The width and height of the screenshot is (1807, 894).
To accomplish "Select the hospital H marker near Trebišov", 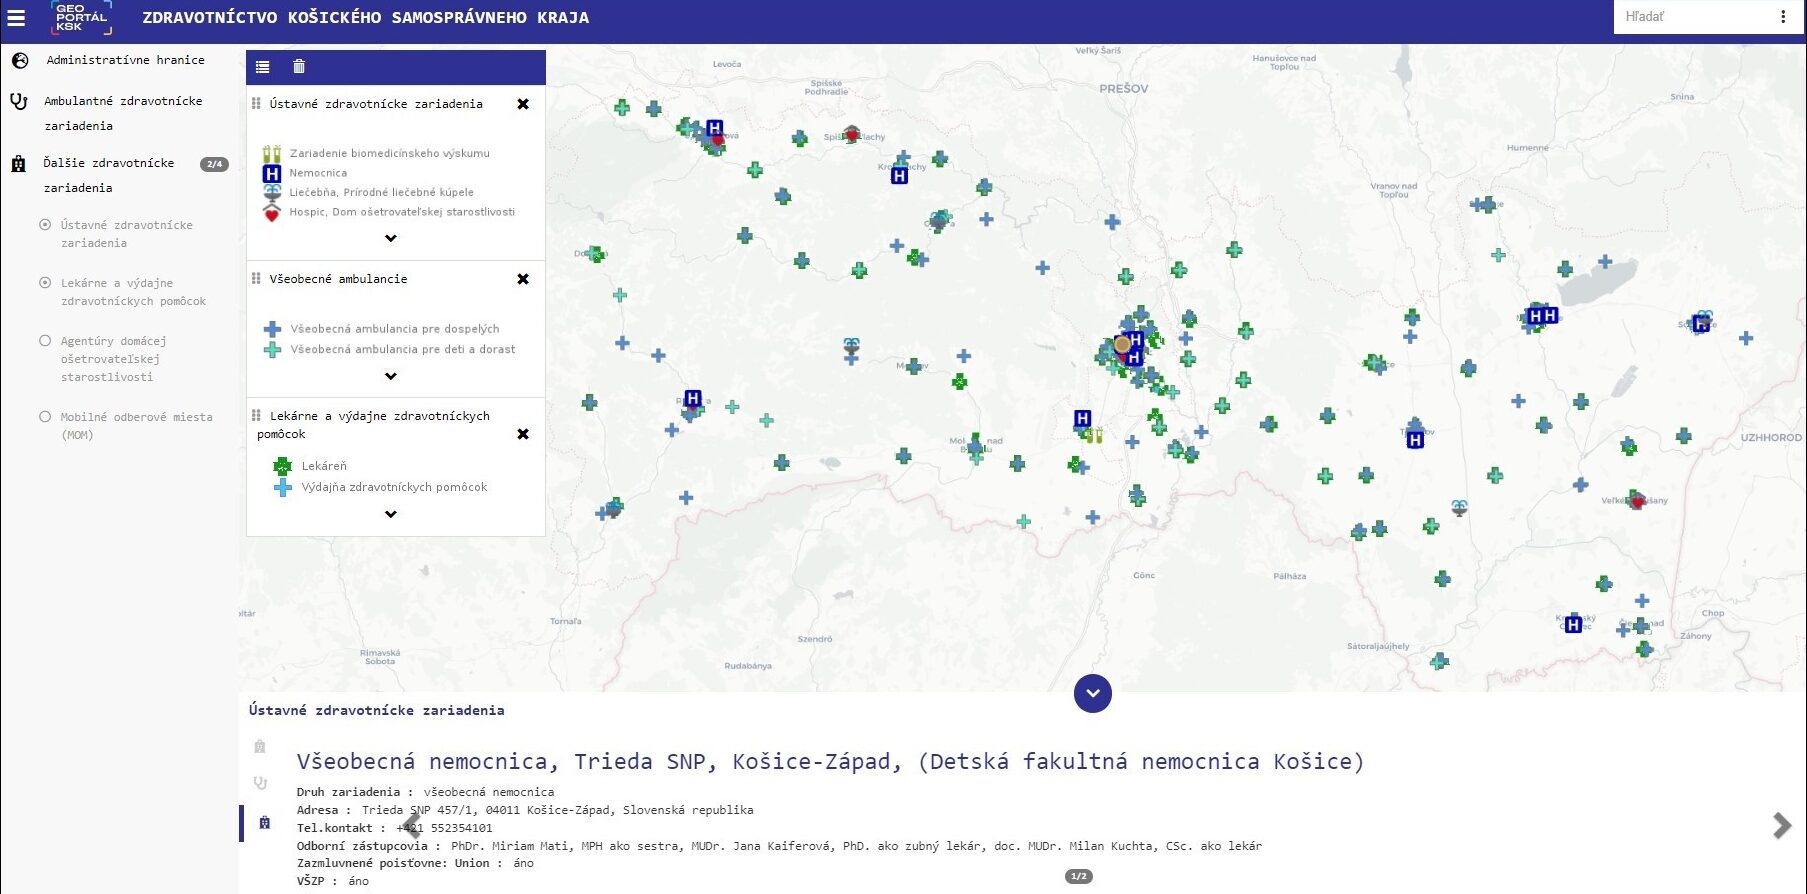I will pos(1415,439).
